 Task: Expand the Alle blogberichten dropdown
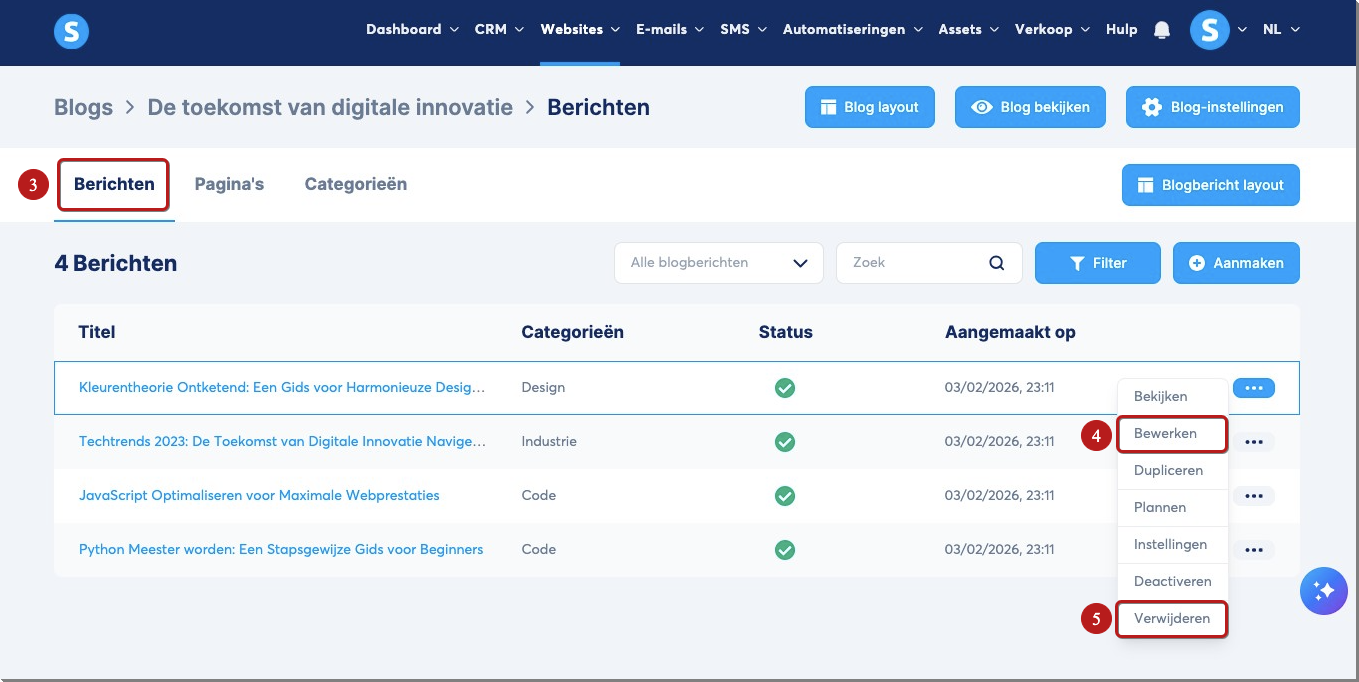719,263
